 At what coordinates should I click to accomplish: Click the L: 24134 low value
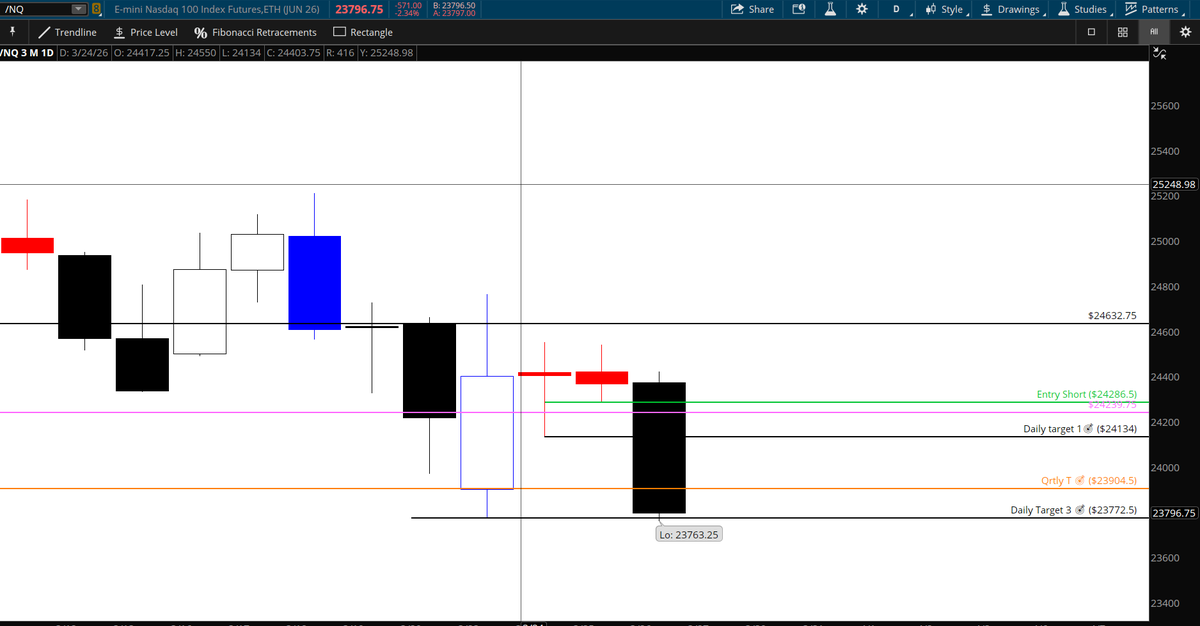(241, 52)
